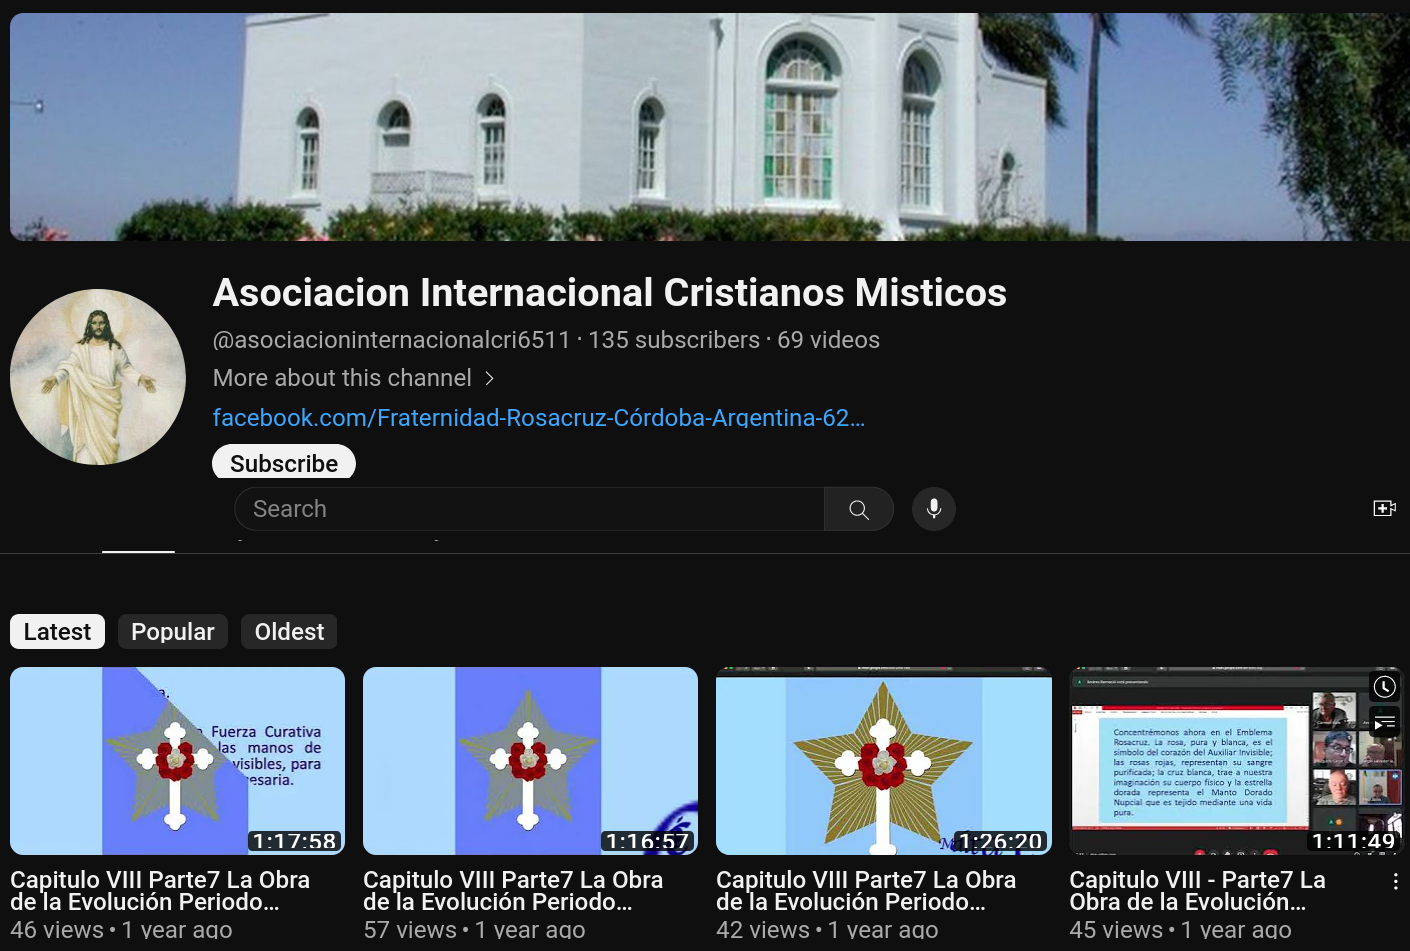Select the Latest sort chip
Screen dimensions: 1410x951
coord(57,632)
